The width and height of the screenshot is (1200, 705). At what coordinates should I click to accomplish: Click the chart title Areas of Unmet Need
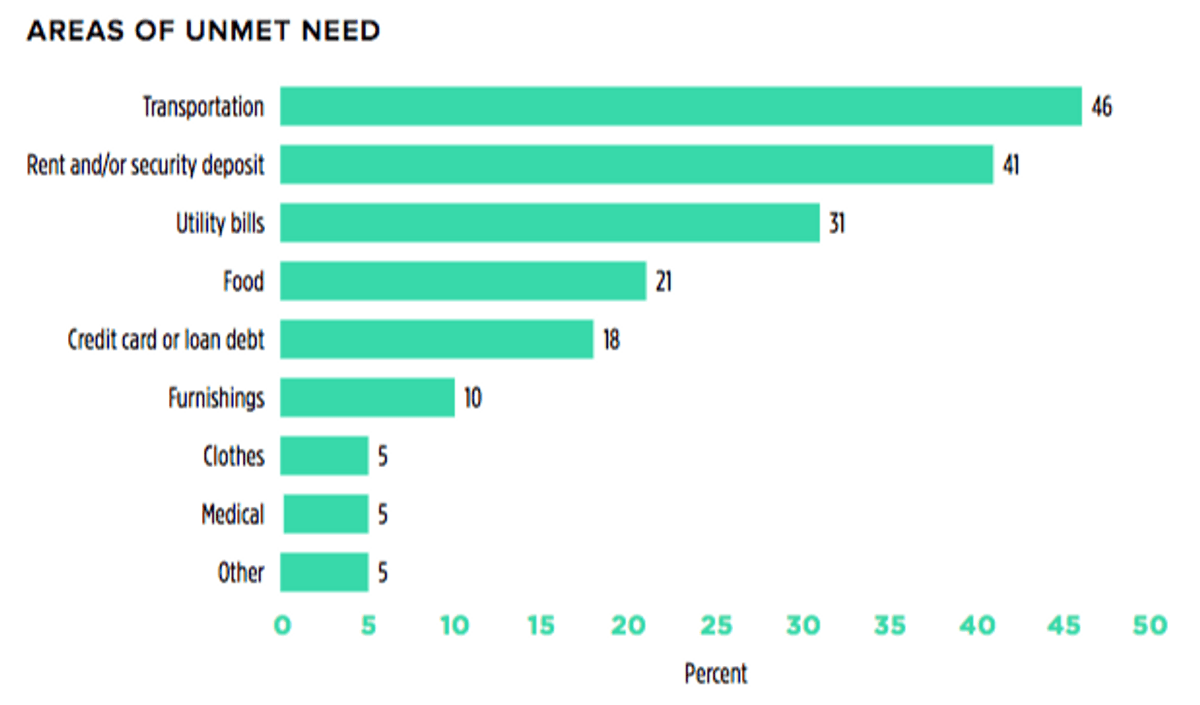tap(203, 31)
